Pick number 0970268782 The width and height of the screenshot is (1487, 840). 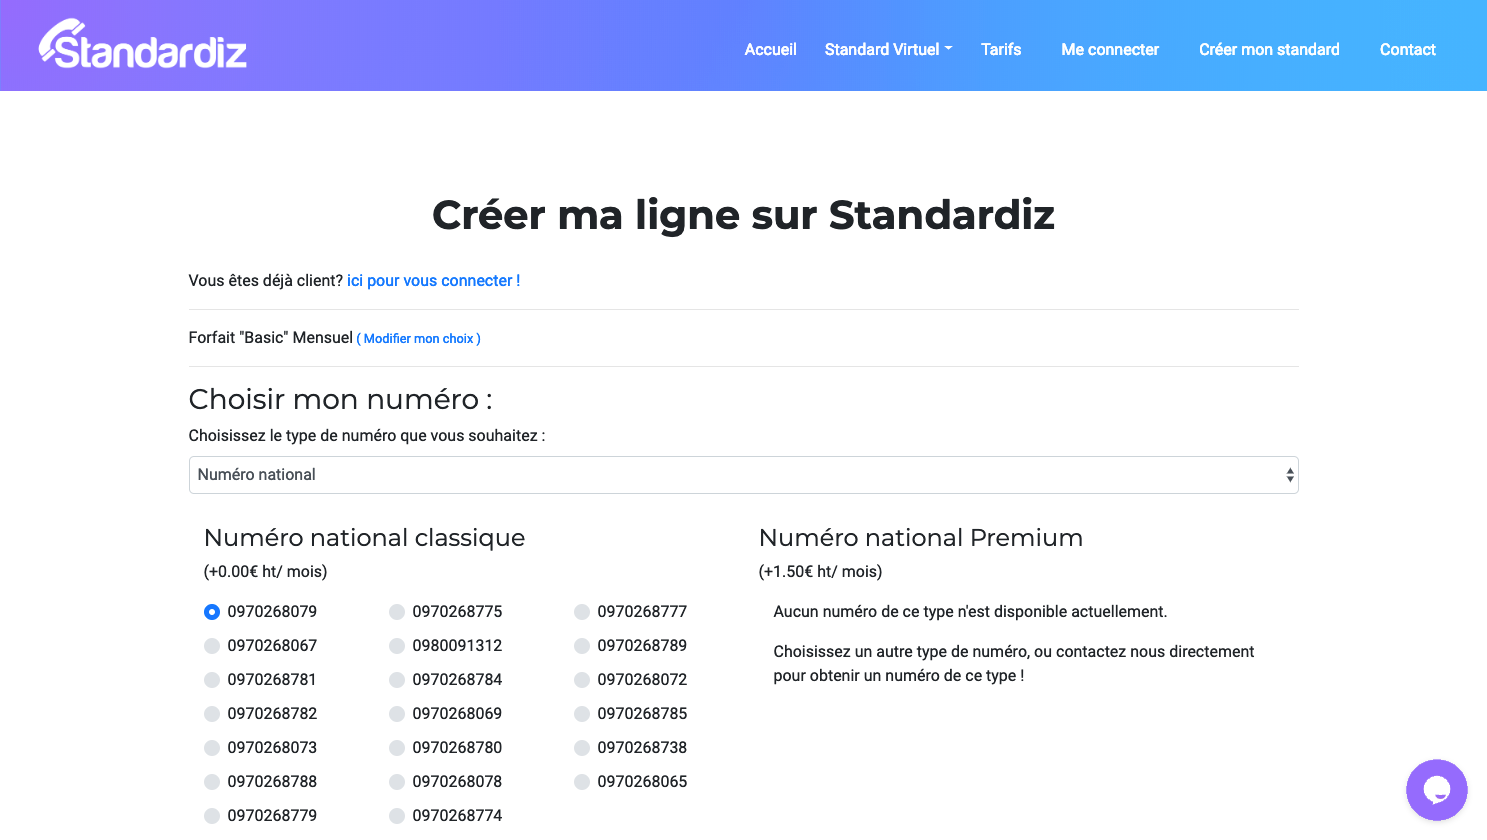(x=212, y=714)
